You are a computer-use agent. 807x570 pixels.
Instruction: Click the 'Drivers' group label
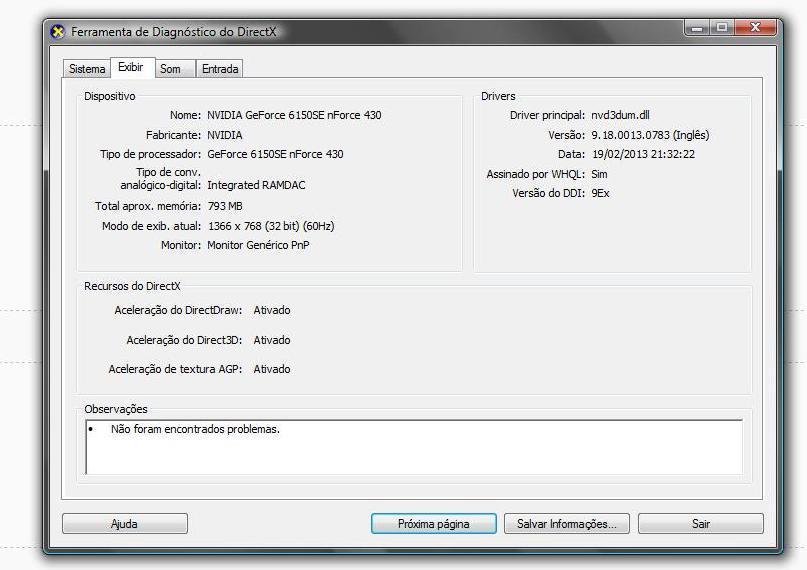(498, 96)
